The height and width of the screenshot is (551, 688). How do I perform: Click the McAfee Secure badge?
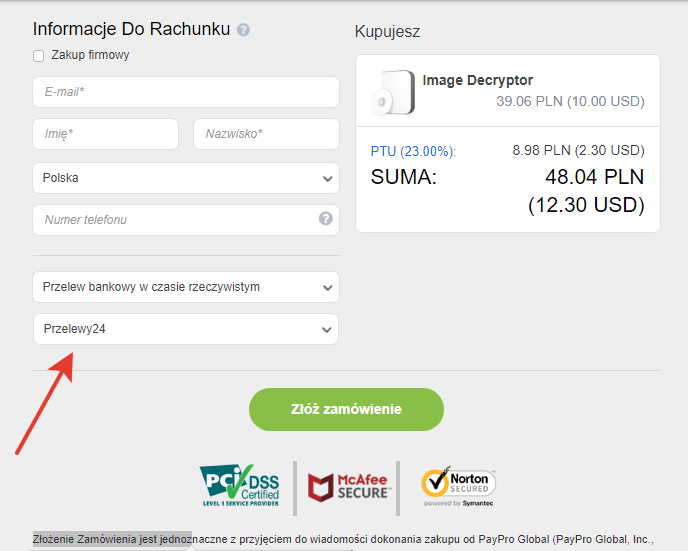click(x=345, y=485)
